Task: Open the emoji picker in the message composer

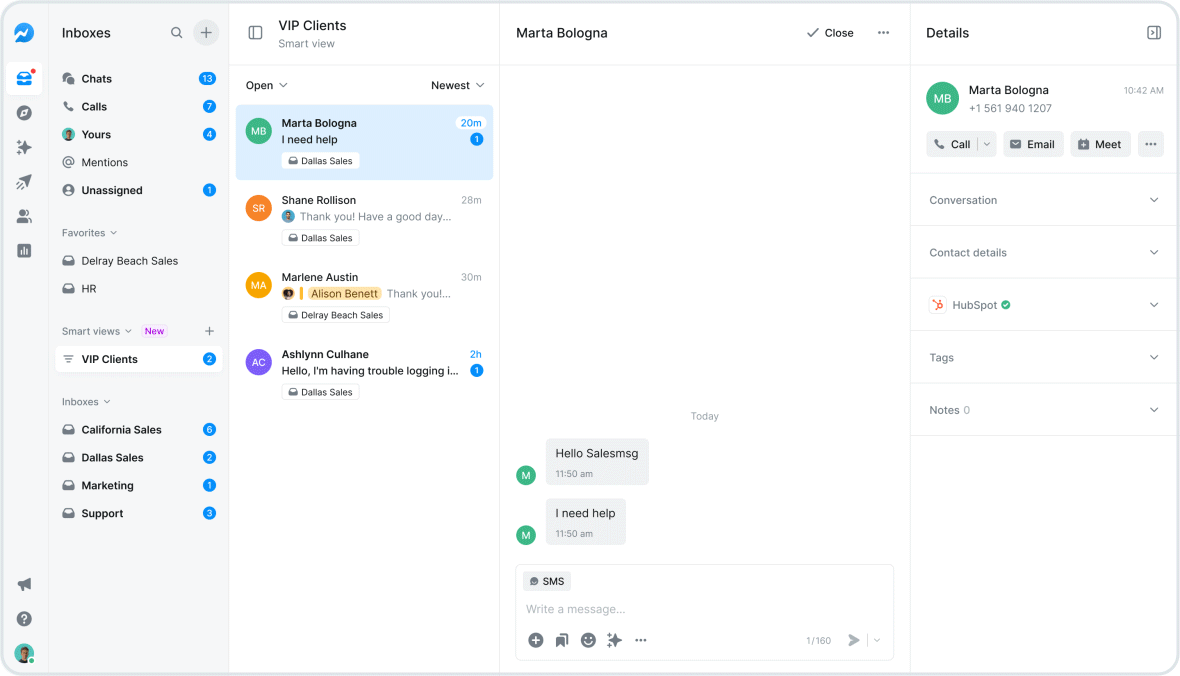Action: pos(588,640)
